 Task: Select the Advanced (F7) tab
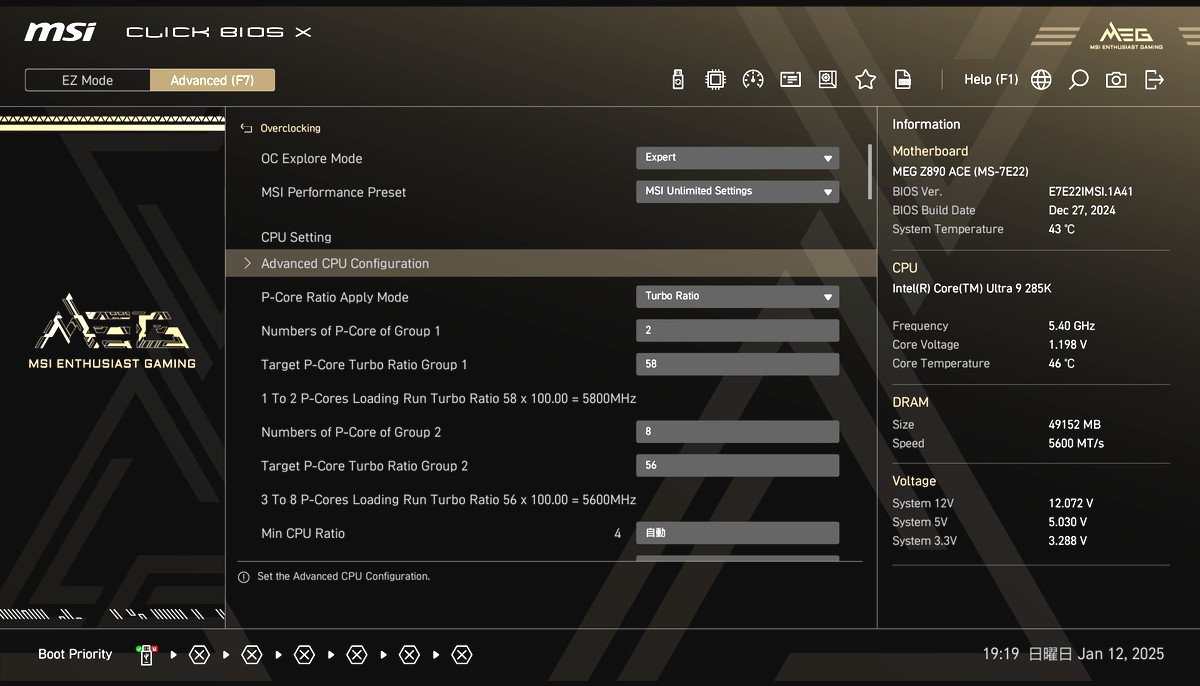click(212, 80)
